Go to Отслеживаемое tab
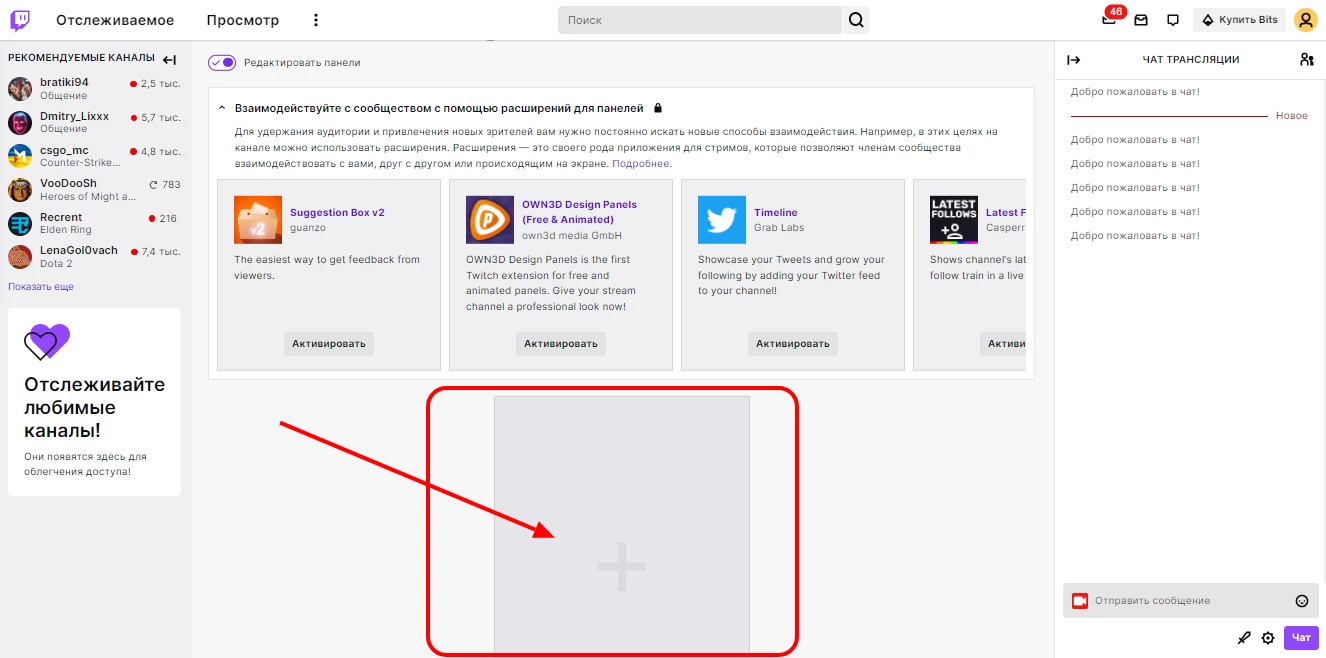The width and height of the screenshot is (1326, 658). click(115, 20)
